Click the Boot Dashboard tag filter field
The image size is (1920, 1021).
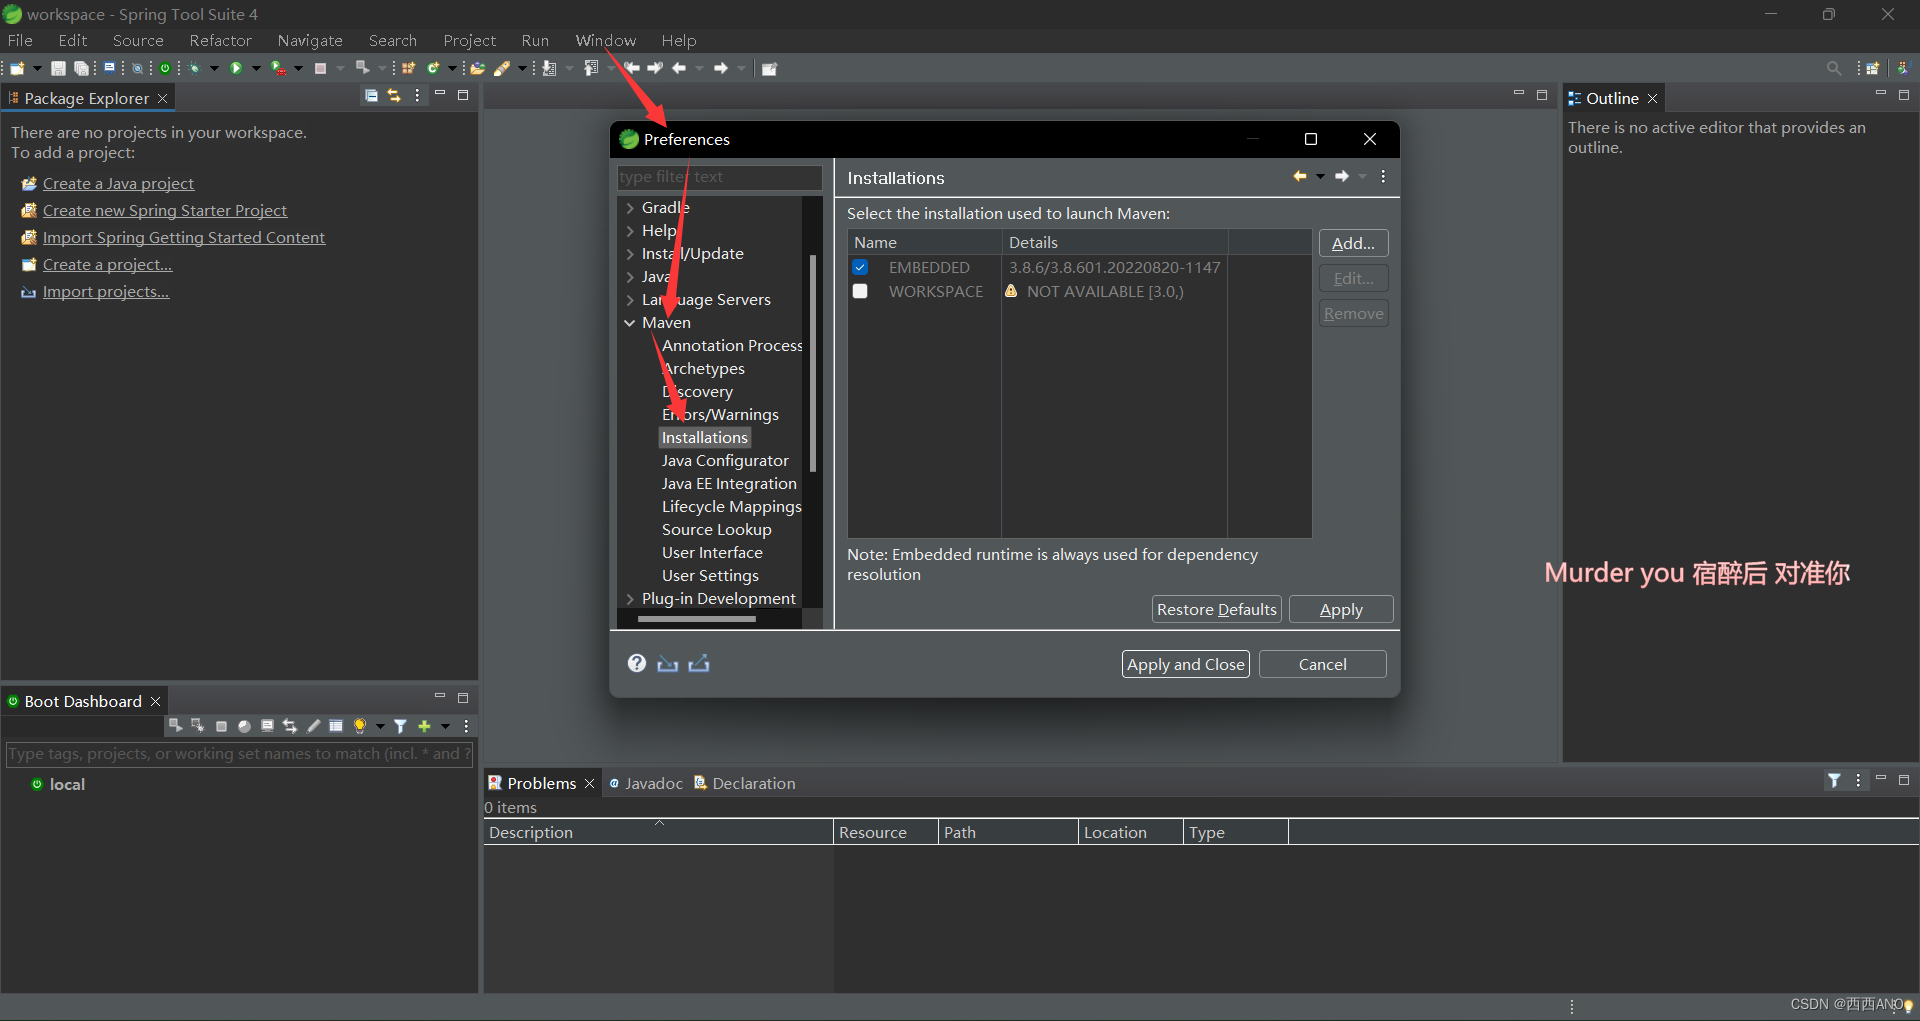coord(239,753)
